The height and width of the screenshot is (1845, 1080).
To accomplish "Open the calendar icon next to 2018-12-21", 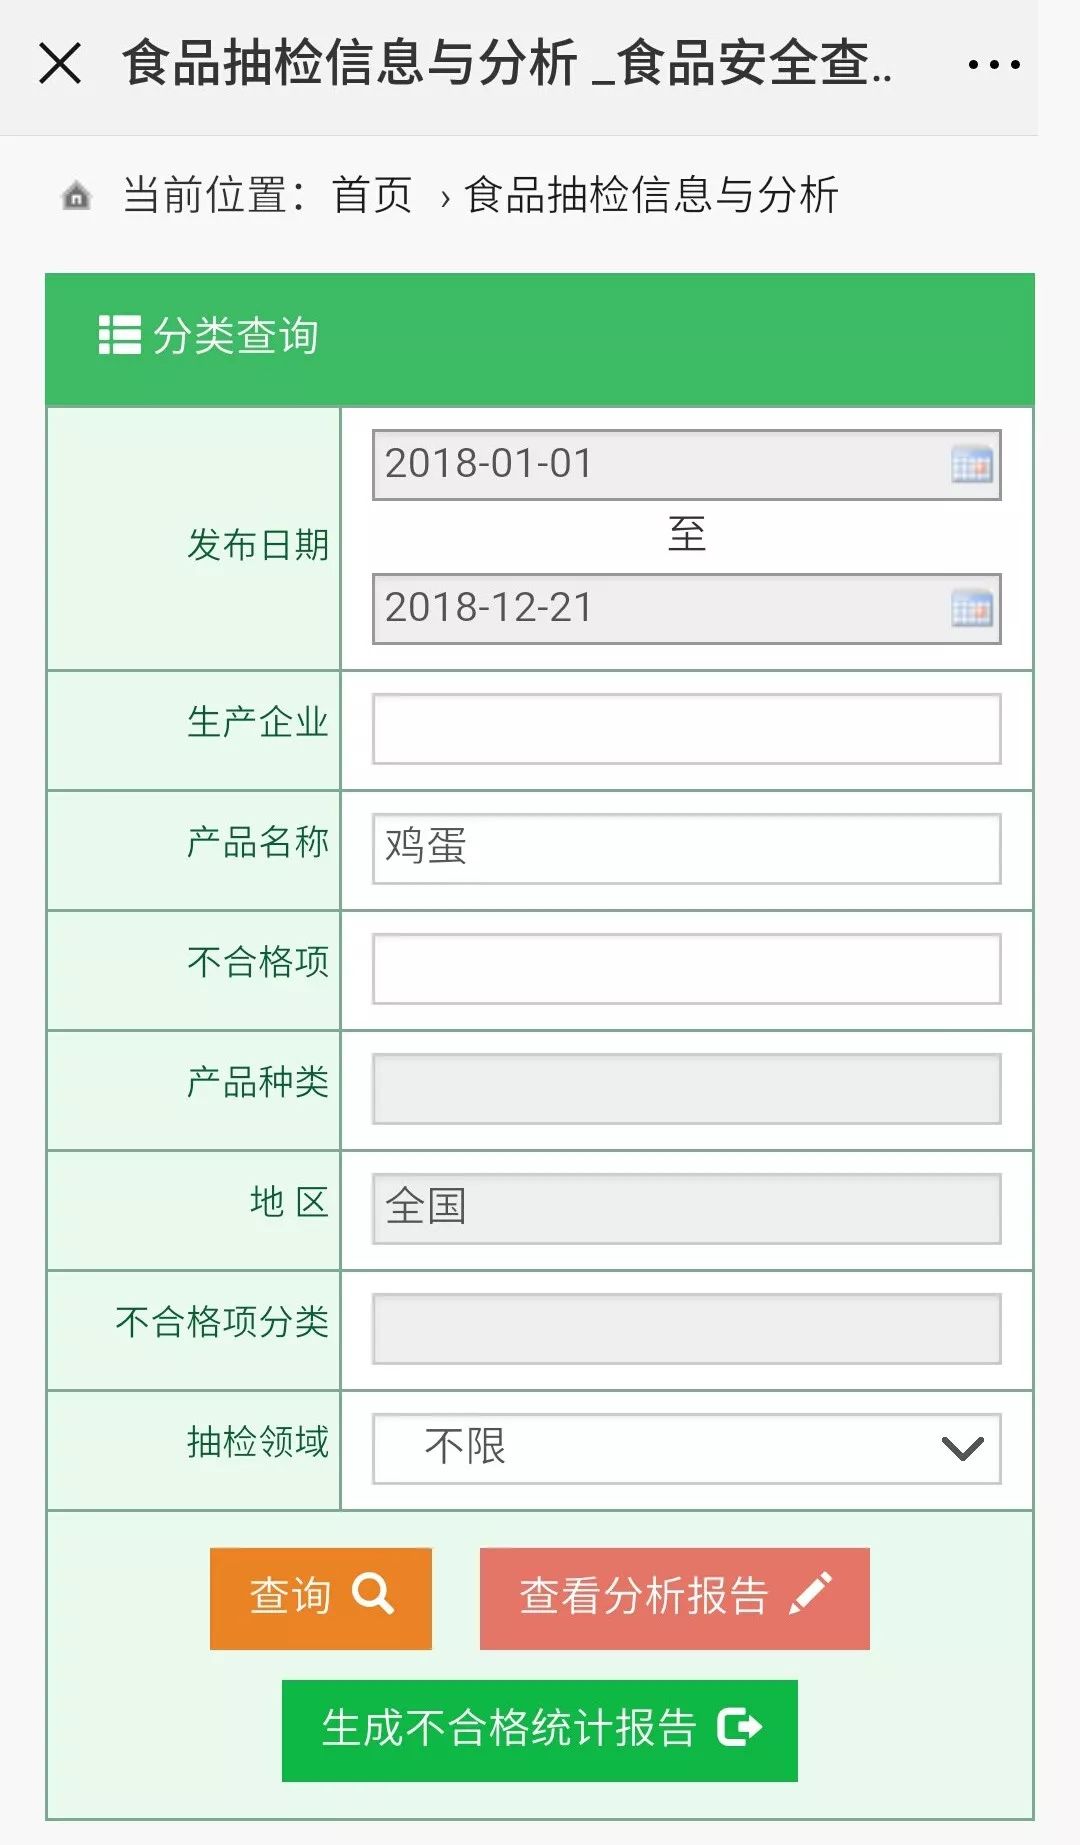I will [971, 607].
